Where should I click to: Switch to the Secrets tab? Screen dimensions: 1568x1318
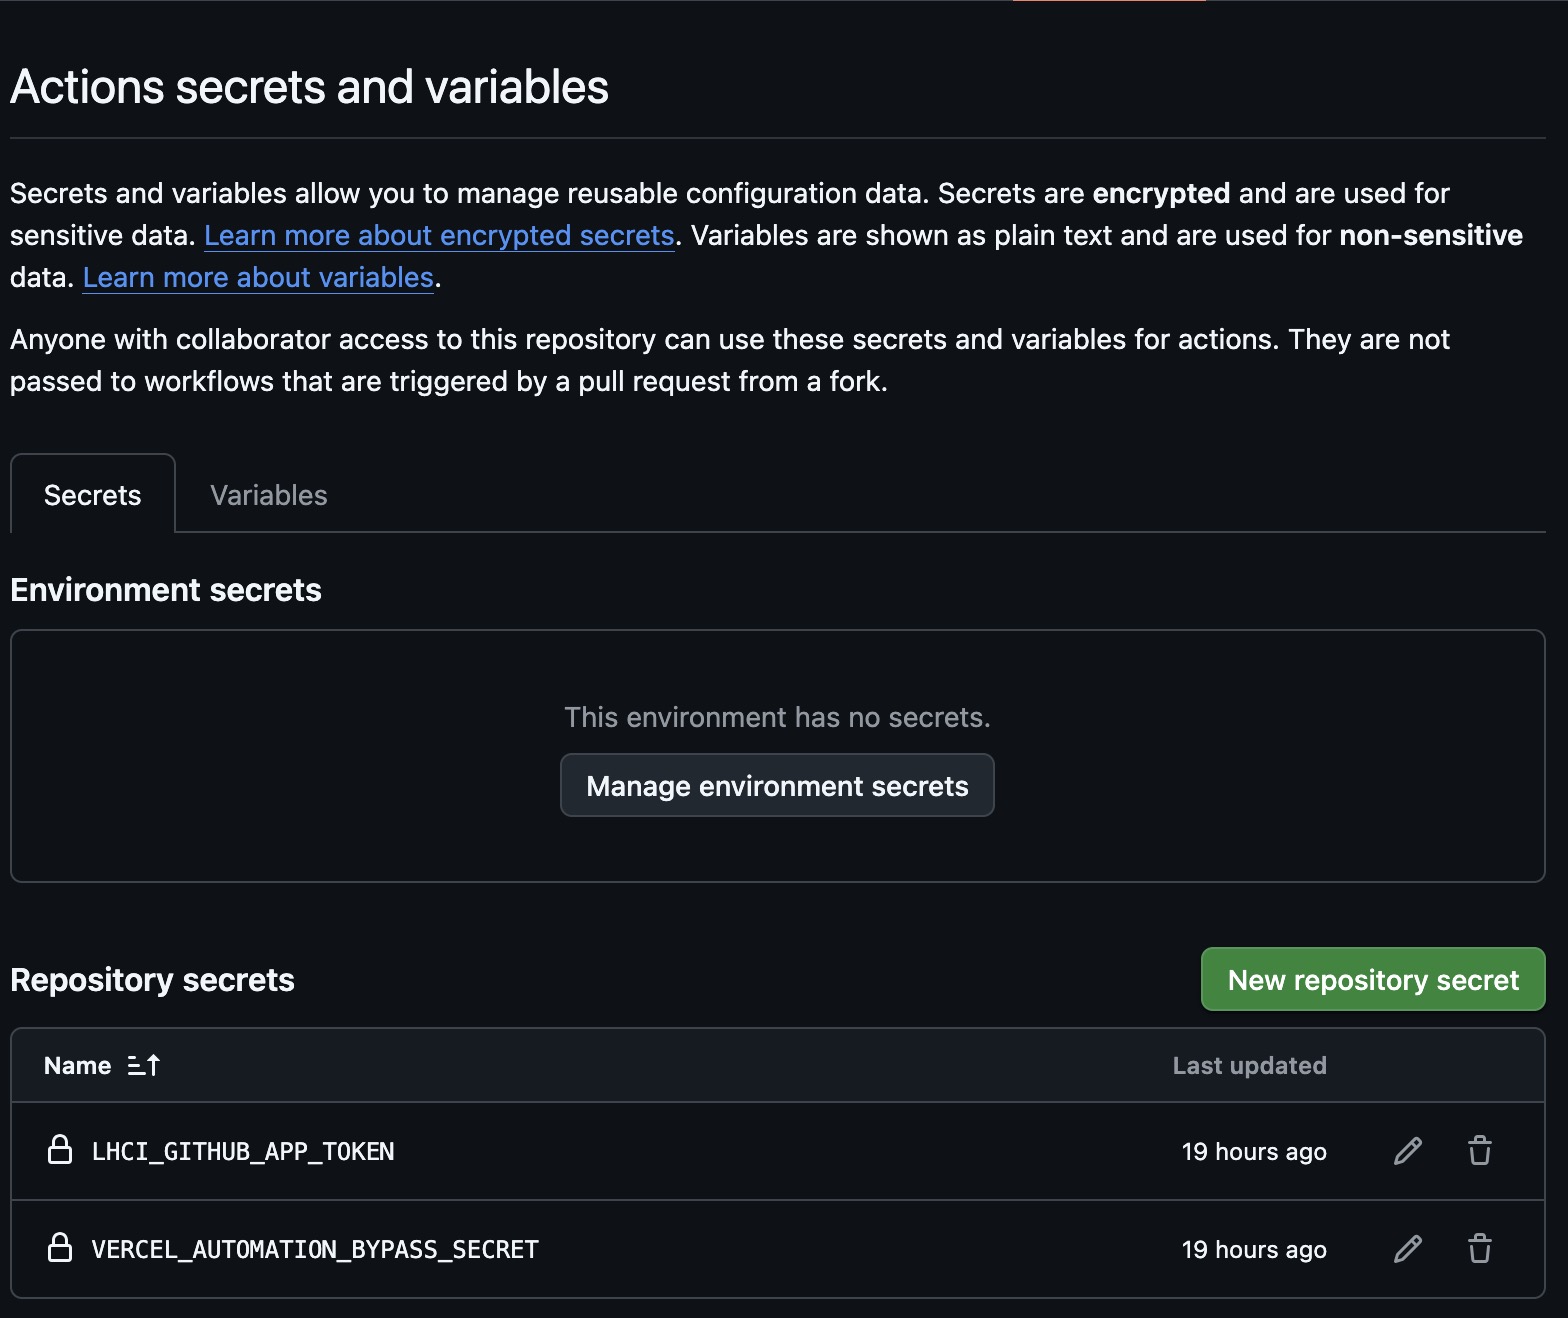(93, 495)
